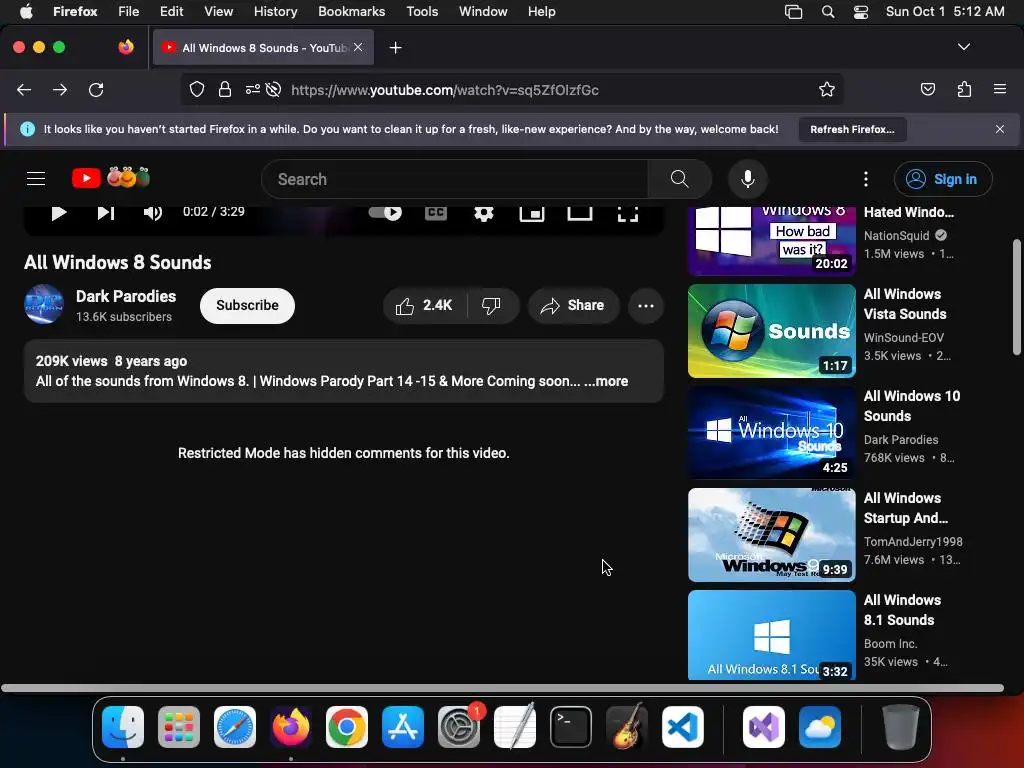Subscribe to Dark Parodies
This screenshot has width=1024, height=768.
pos(248,306)
